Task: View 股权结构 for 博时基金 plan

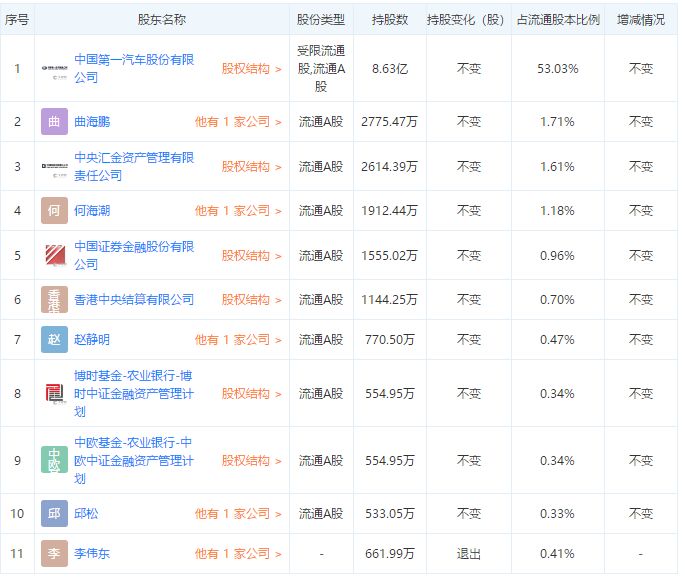Action: [x=252, y=394]
